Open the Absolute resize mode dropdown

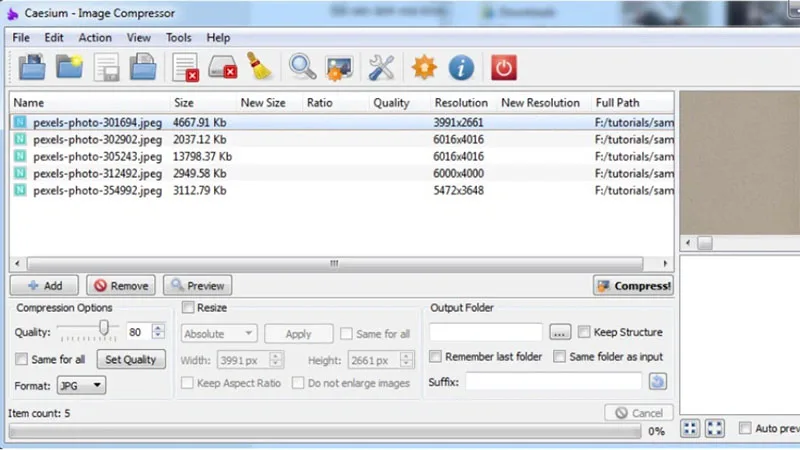pos(219,334)
